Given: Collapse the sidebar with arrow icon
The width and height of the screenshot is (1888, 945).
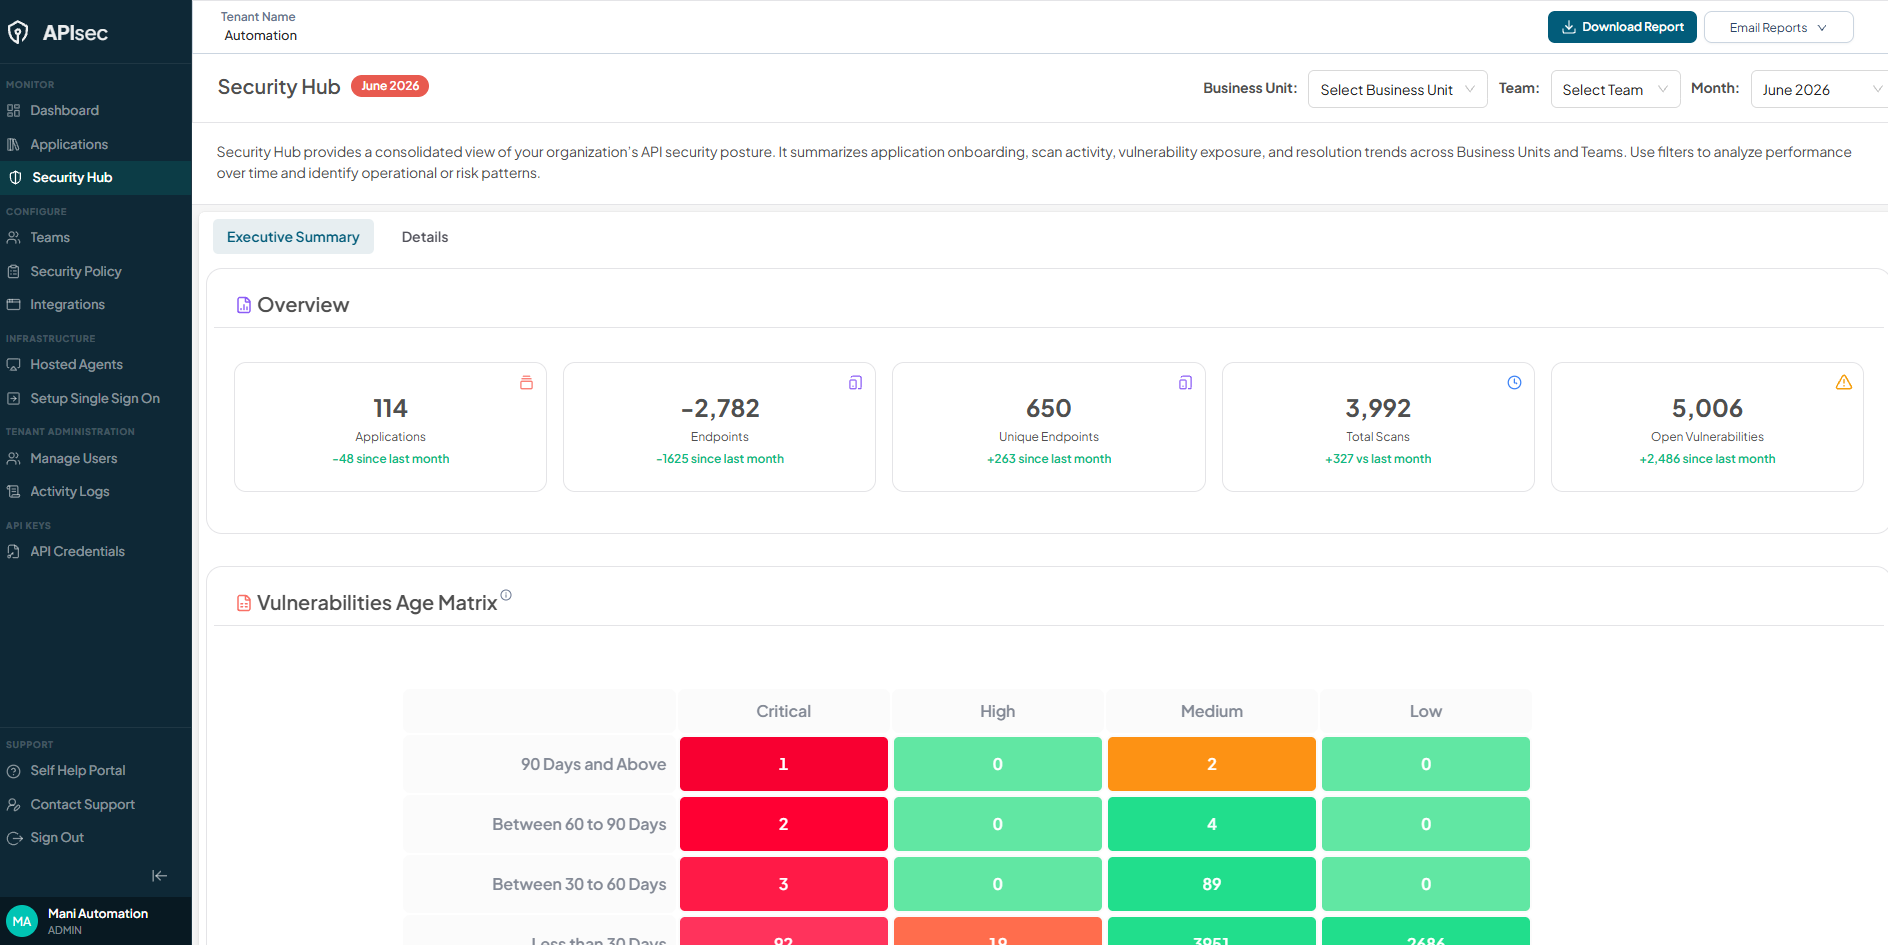Looking at the screenshot, I should click(x=159, y=876).
